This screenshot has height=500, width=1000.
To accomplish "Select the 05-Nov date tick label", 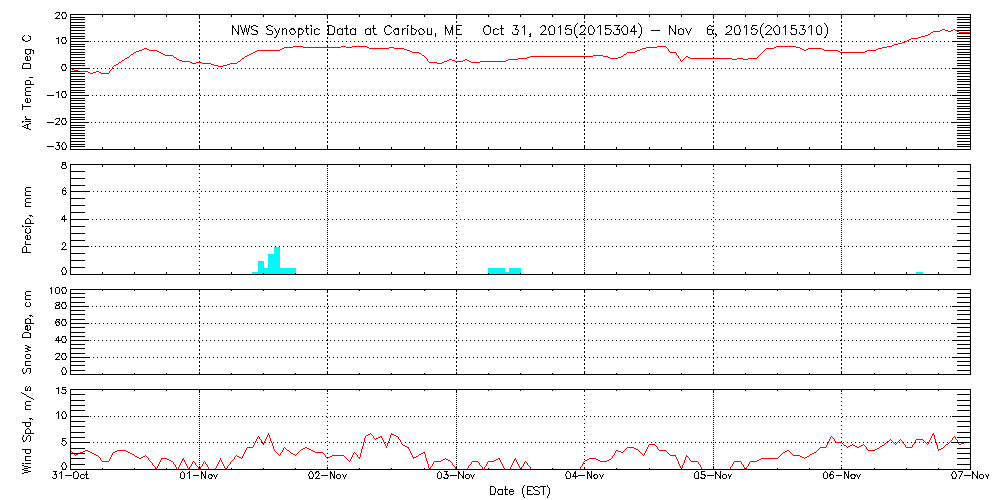I will pyautogui.click(x=713, y=477).
